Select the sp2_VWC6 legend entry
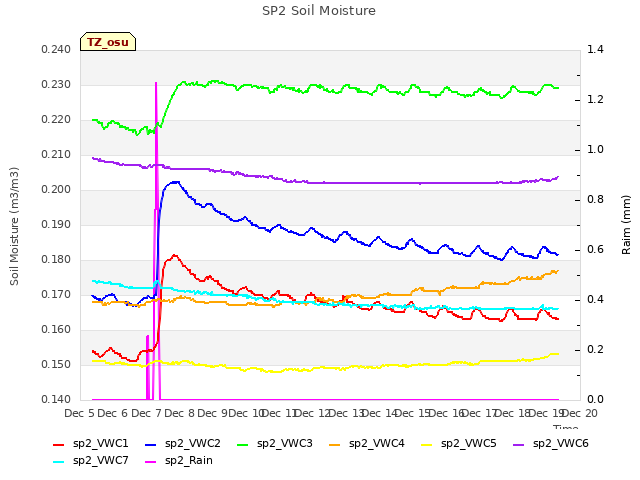640x480 pixels. click(551, 443)
